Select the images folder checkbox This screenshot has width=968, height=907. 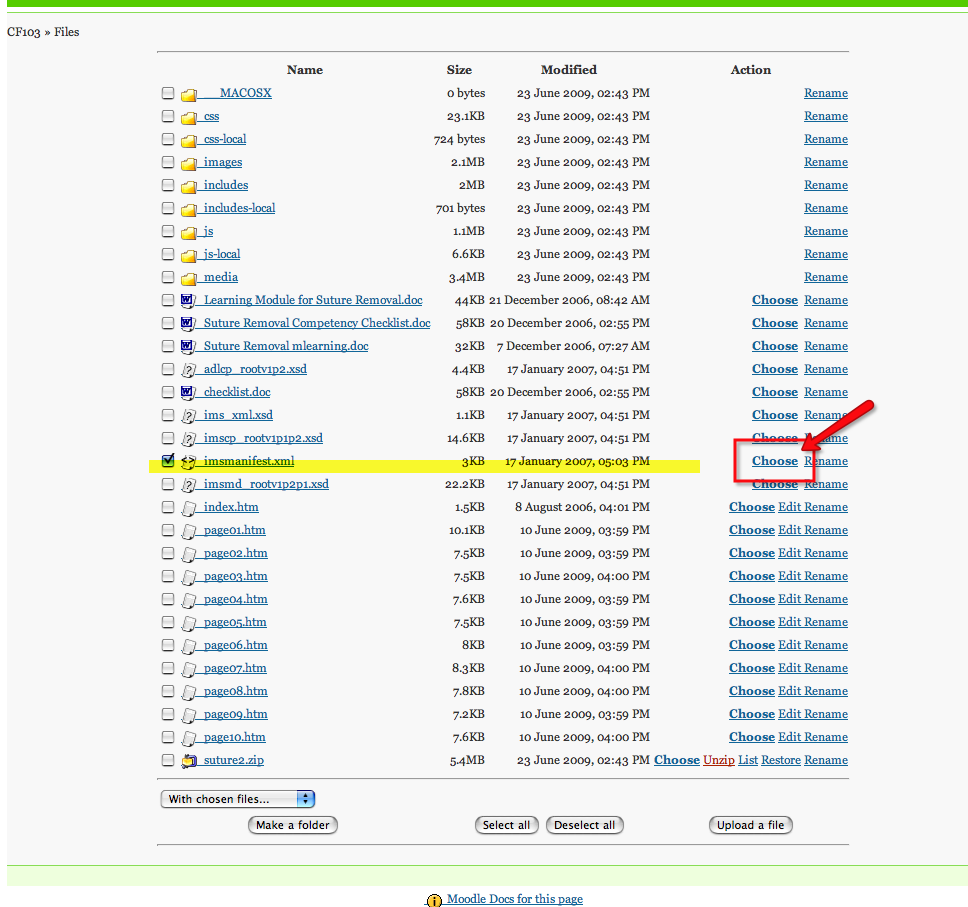point(168,162)
